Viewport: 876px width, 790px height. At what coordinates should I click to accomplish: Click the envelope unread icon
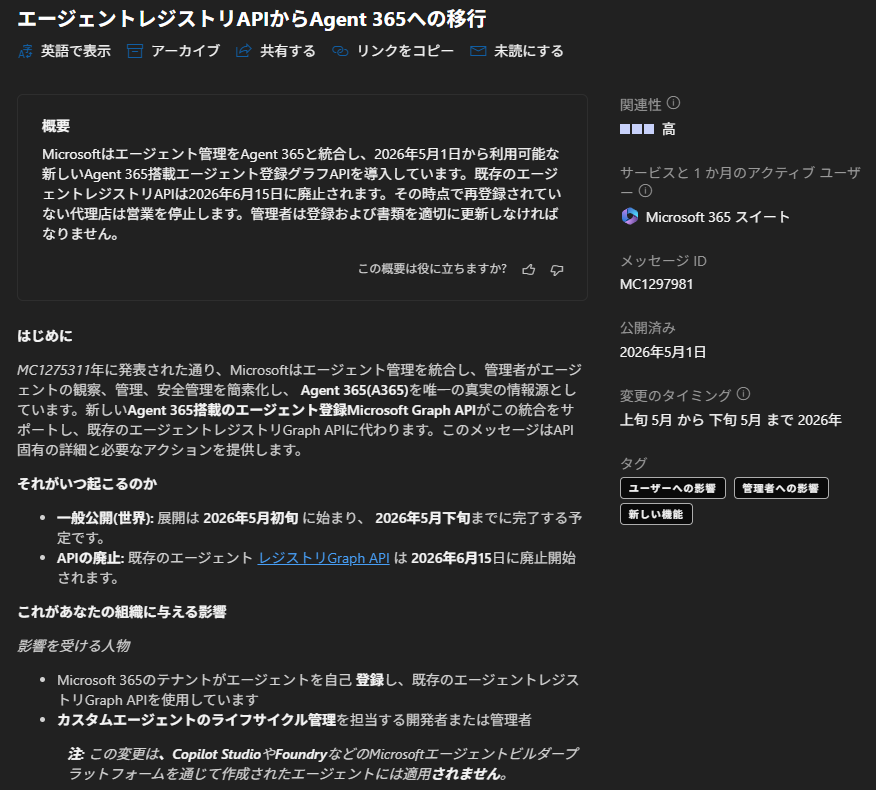click(478, 51)
